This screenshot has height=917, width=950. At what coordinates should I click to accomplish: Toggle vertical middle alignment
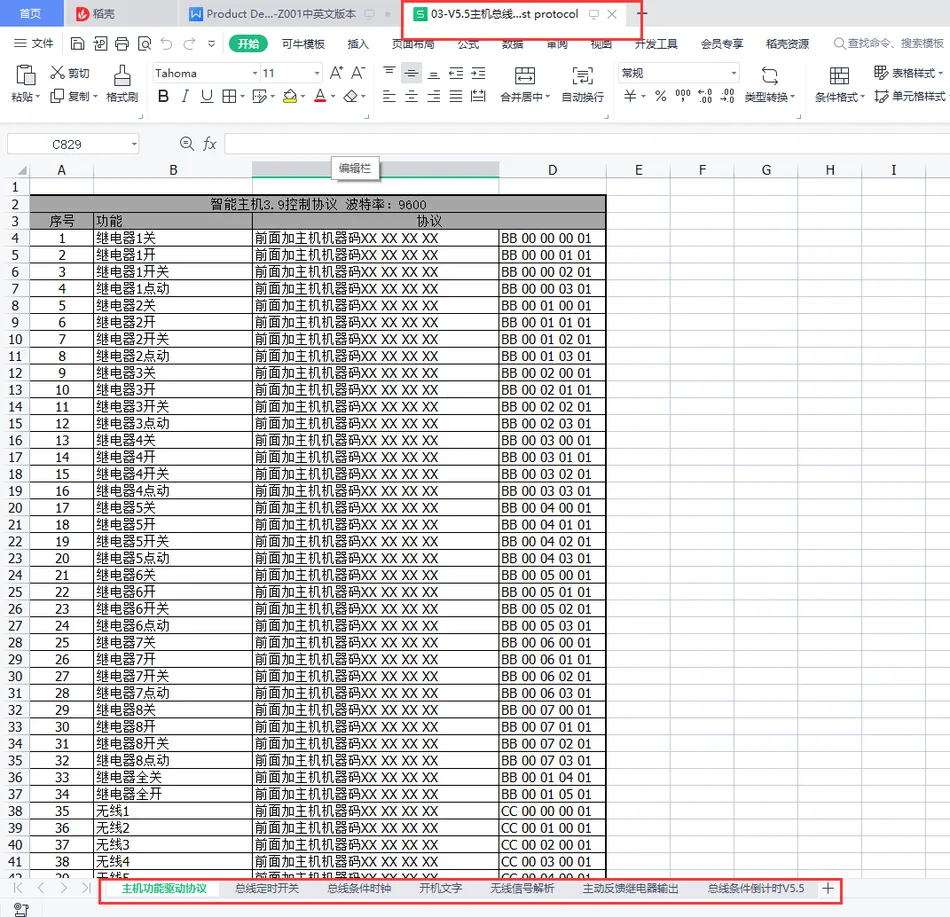click(x=411, y=73)
